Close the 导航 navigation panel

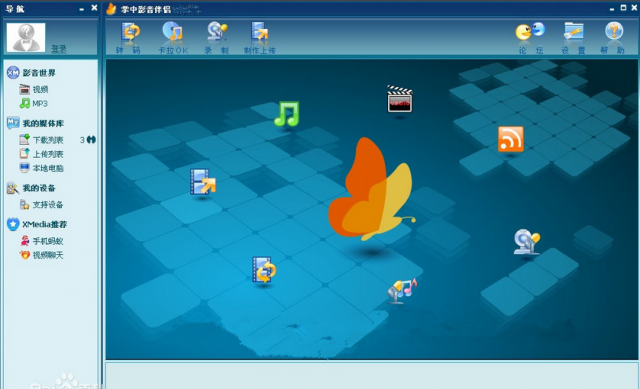point(94,8)
